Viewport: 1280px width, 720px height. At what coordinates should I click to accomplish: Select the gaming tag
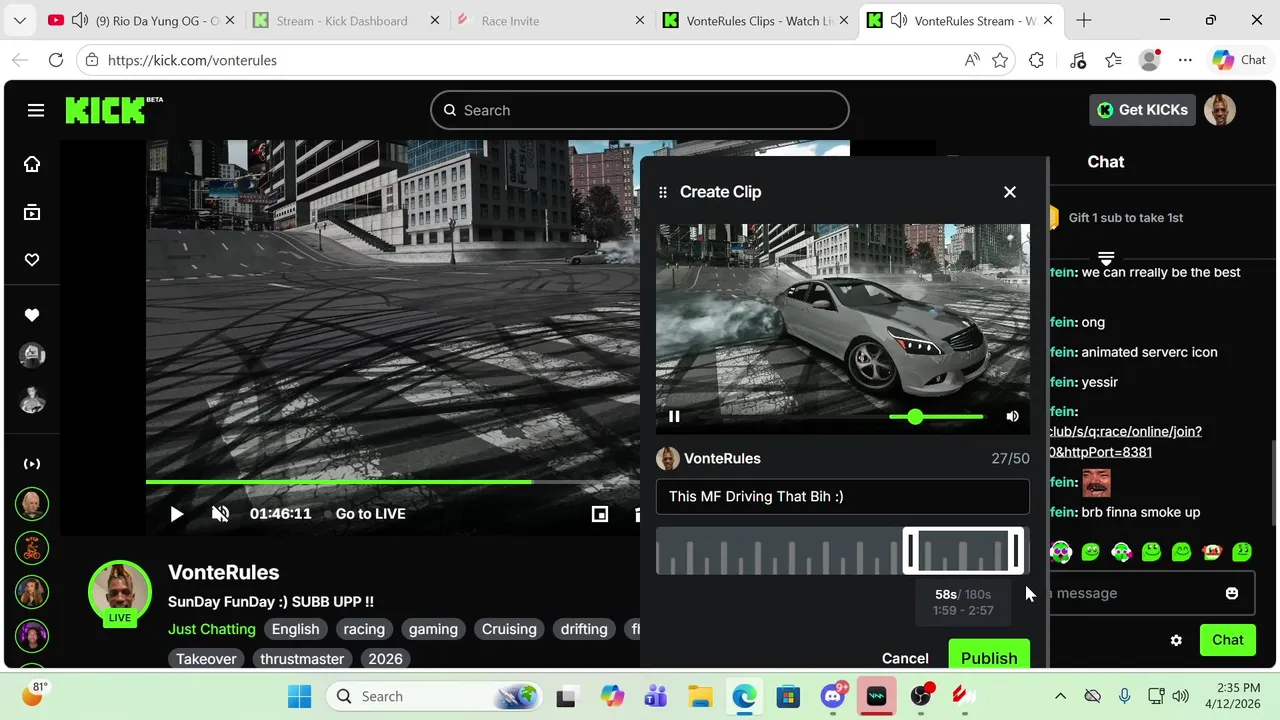(433, 629)
